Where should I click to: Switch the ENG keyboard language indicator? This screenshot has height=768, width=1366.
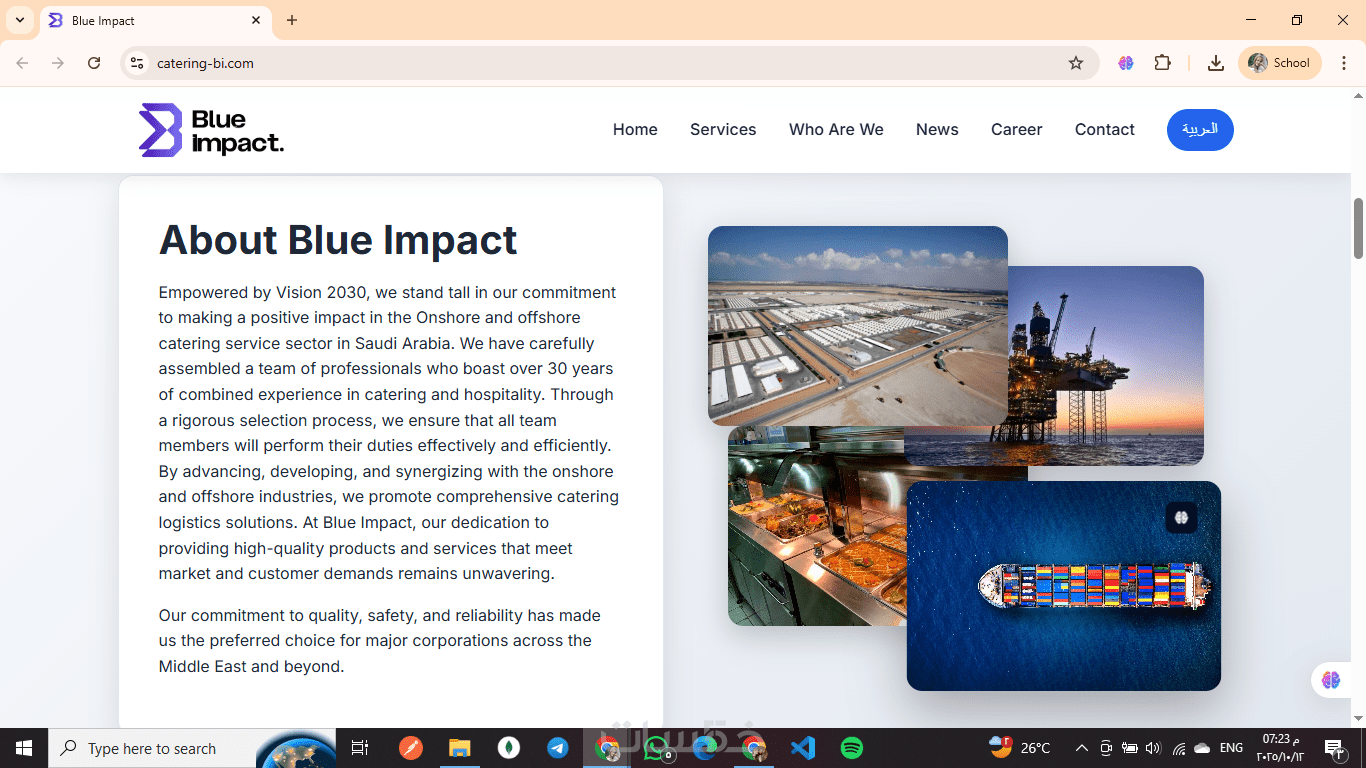(1232, 748)
